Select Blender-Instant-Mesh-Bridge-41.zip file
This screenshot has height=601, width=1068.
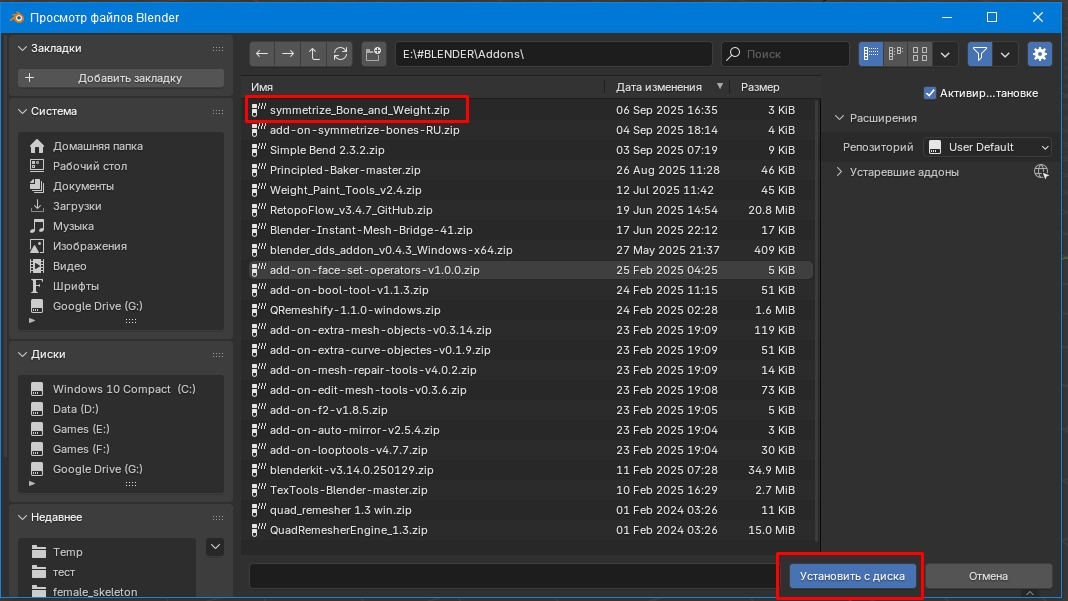pyautogui.click(x=529, y=230)
